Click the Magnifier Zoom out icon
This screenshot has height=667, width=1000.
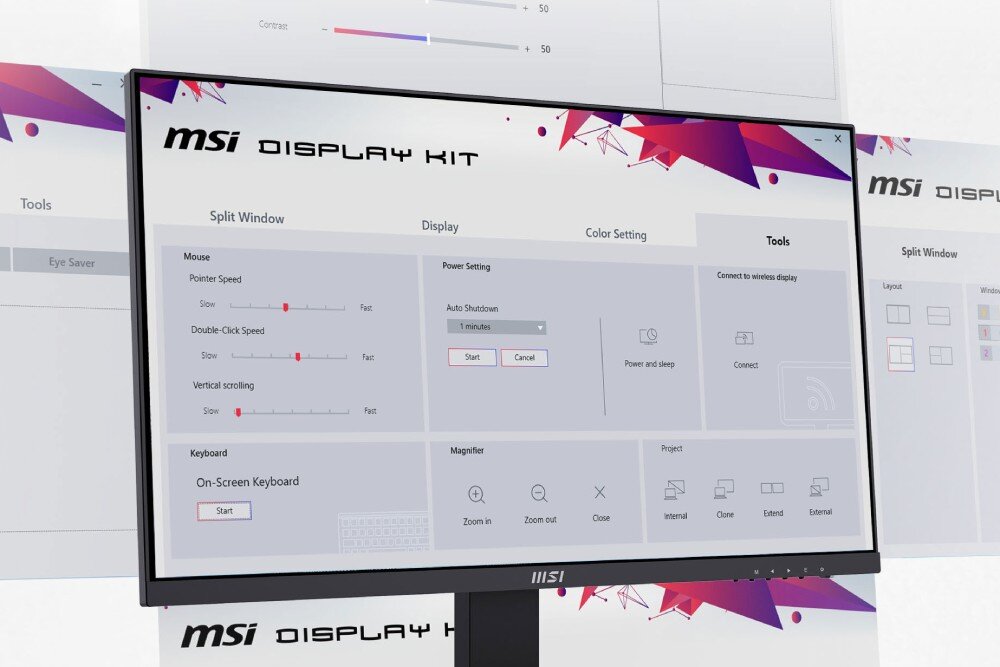[540, 494]
